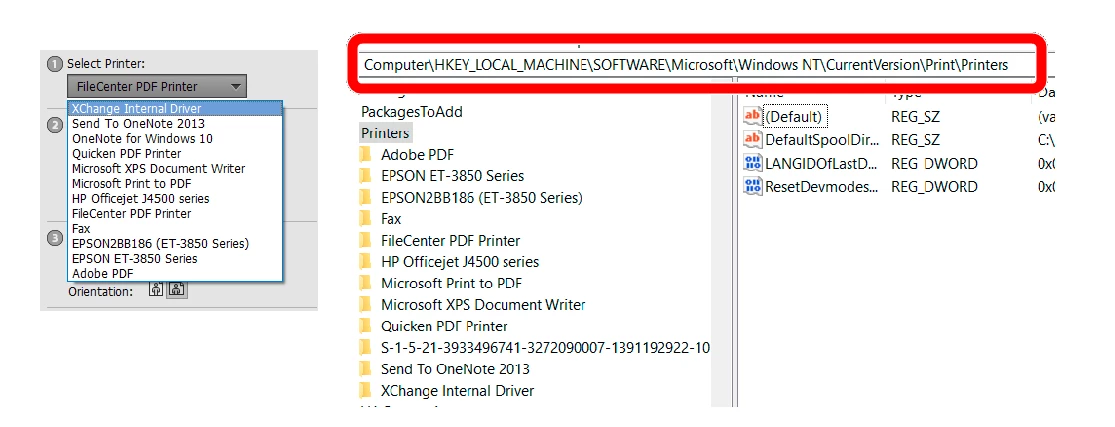The image size is (1115, 427).
Task: Select the (Default) registry value
Action: click(793, 116)
